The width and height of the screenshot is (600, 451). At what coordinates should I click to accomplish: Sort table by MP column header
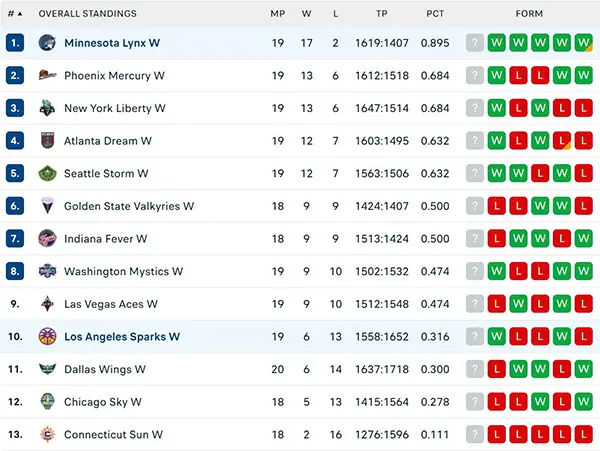point(277,14)
